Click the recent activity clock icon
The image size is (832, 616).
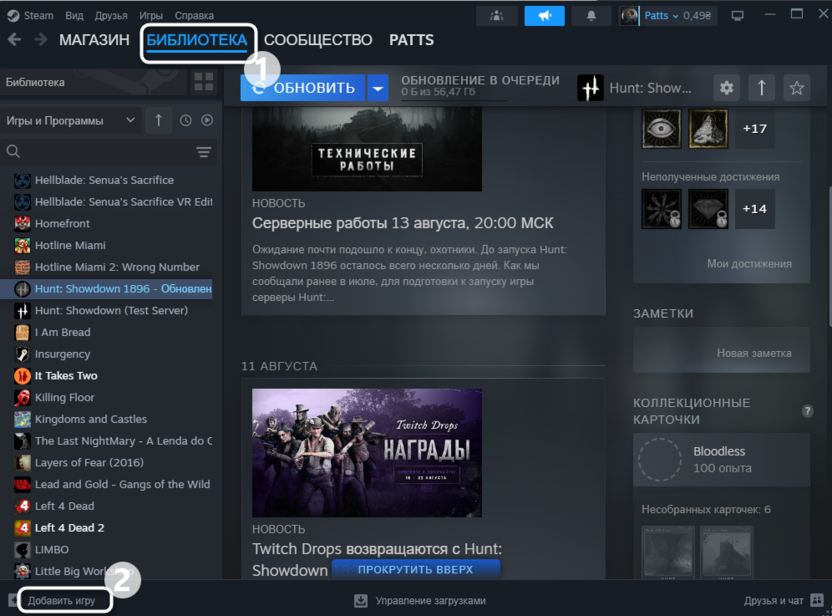pos(186,121)
